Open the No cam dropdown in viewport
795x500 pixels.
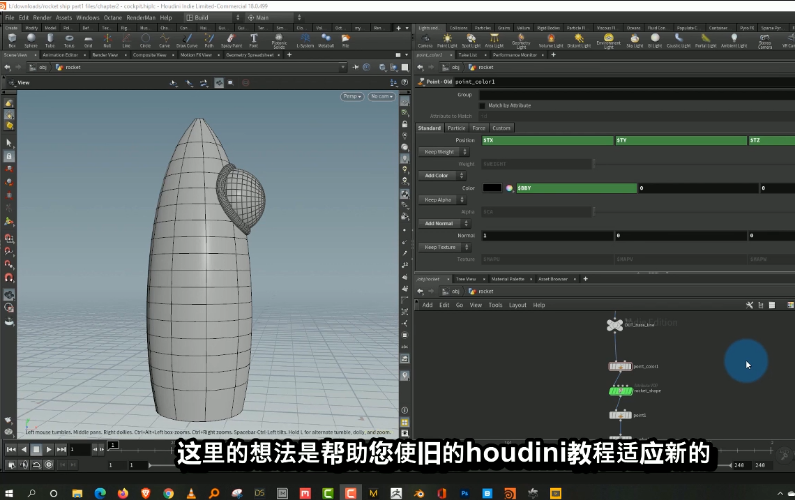[382, 96]
